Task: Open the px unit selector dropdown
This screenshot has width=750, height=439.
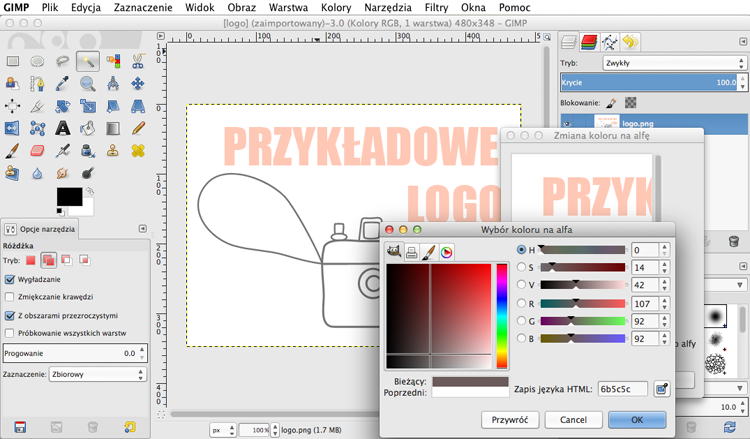Action: click(x=223, y=430)
